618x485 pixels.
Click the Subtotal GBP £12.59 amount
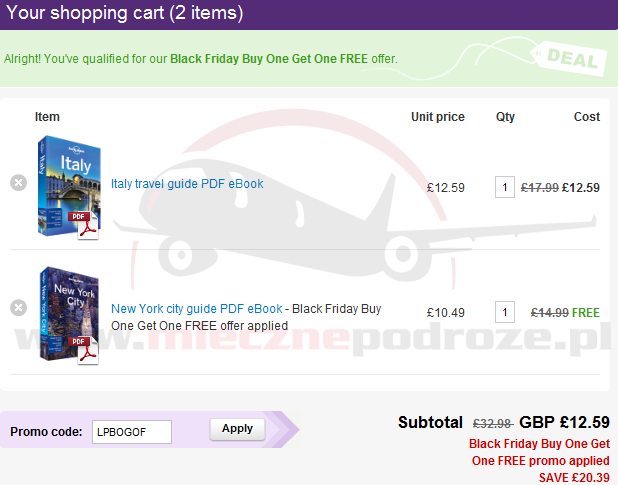point(564,422)
